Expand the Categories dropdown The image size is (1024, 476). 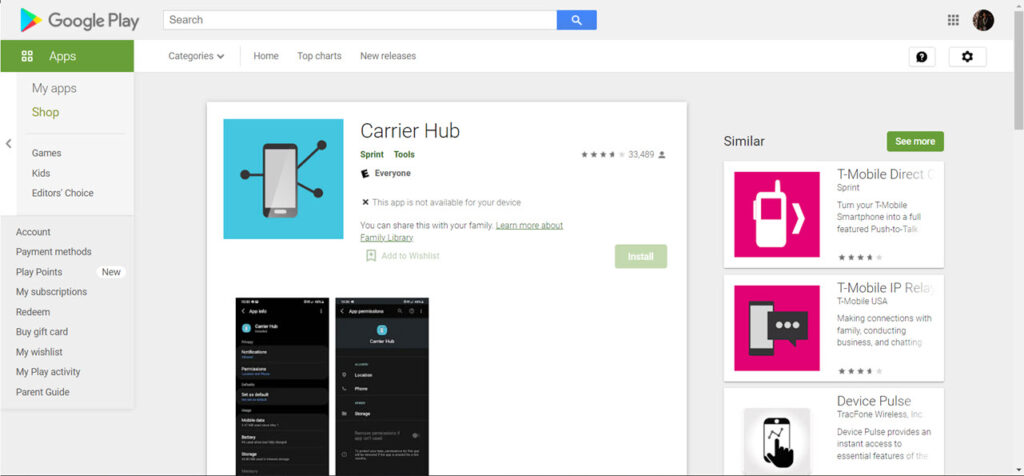pyautogui.click(x=196, y=56)
